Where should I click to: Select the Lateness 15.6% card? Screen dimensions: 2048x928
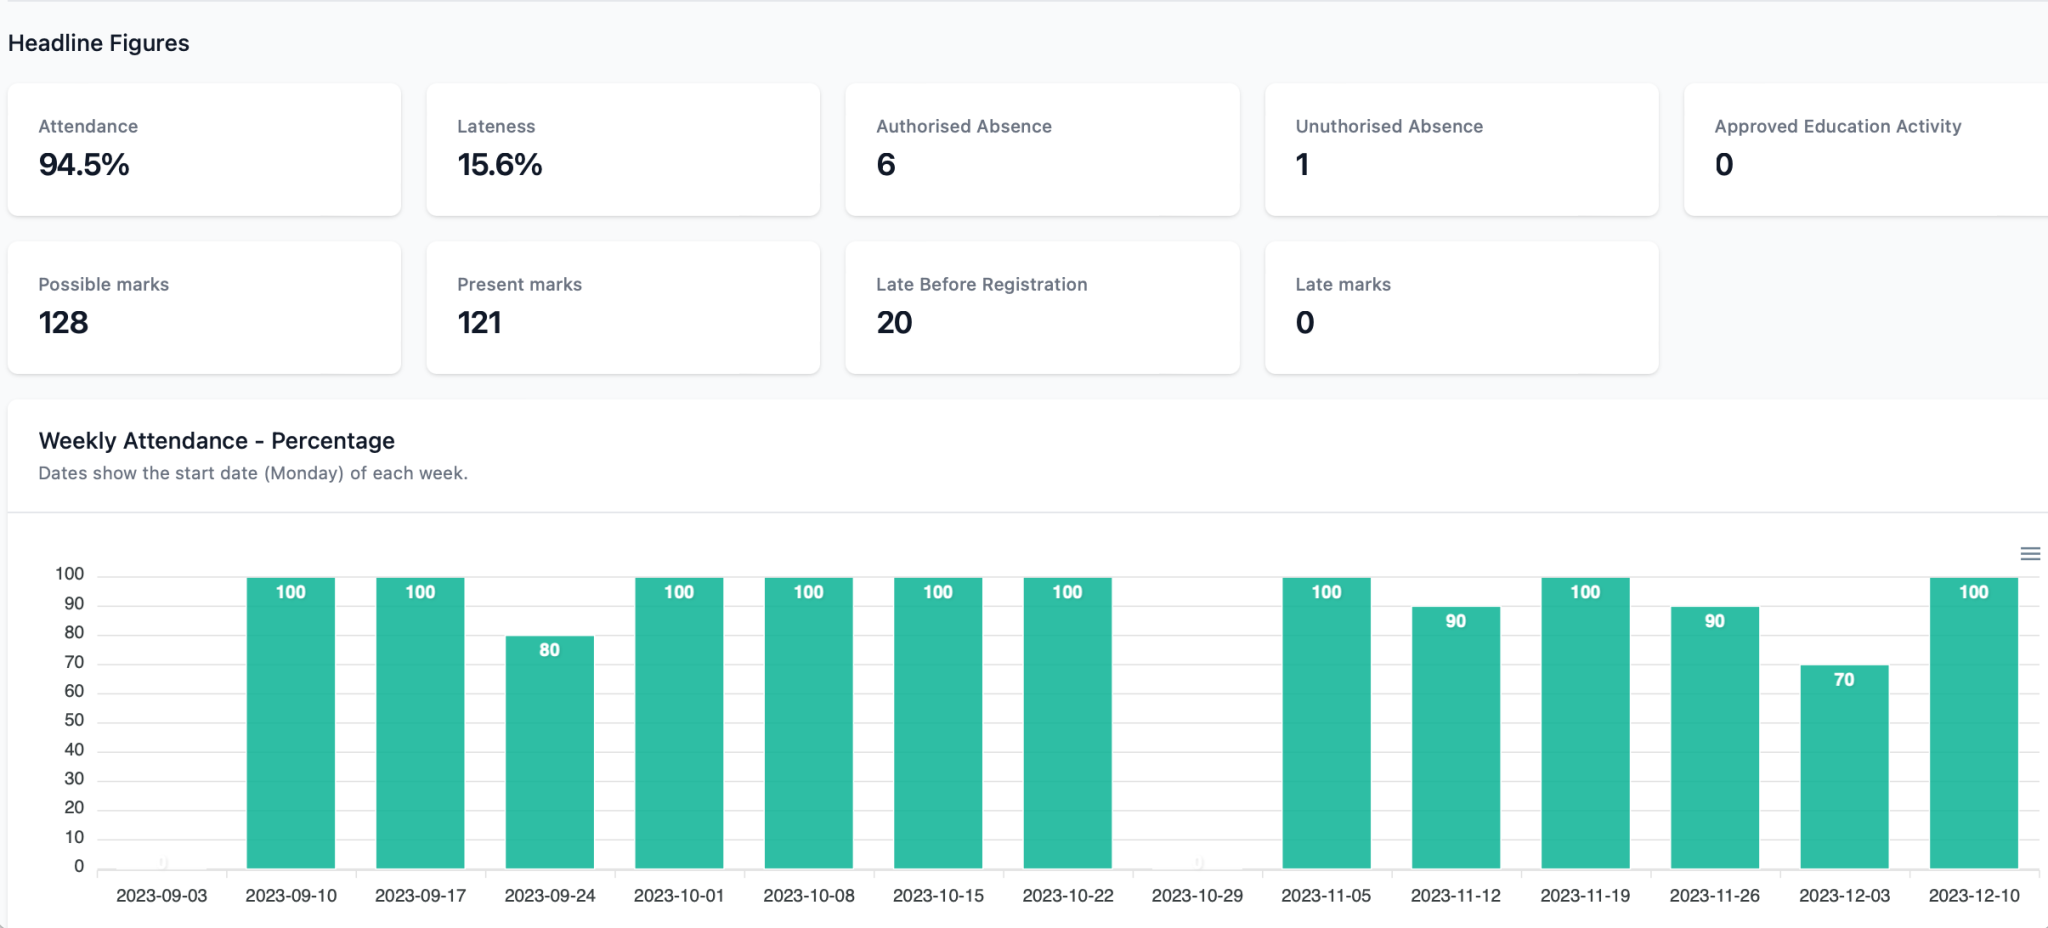pyautogui.click(x=623, y=149)
